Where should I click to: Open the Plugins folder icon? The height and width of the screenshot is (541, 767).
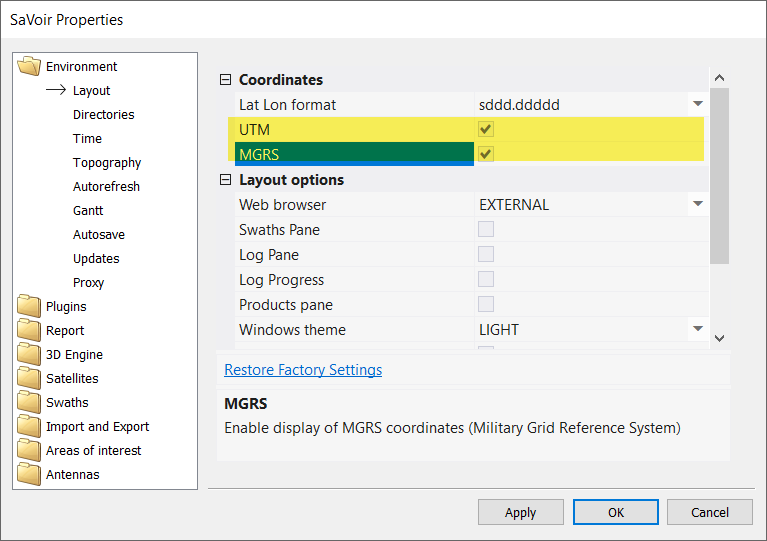[29, 307]
